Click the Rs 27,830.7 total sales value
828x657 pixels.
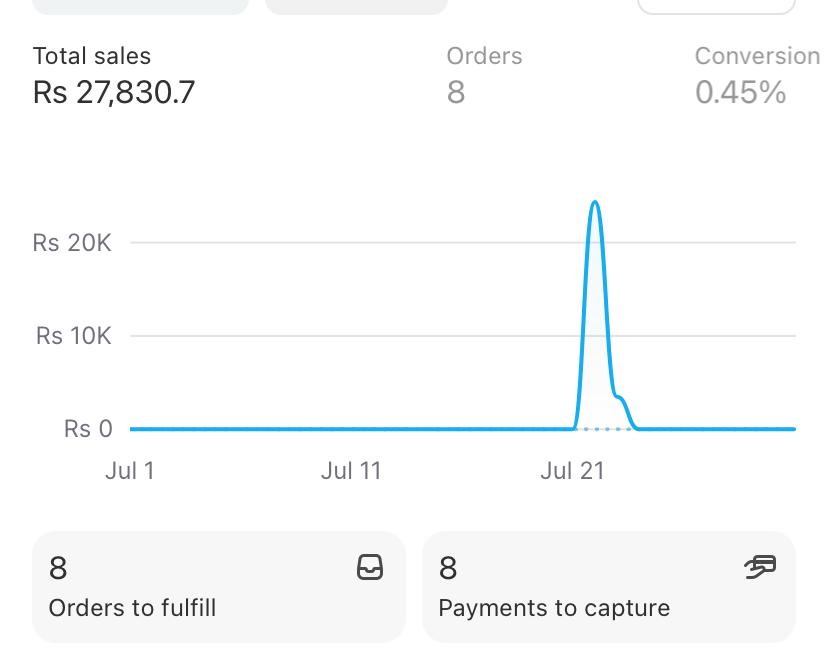[114, 93]
